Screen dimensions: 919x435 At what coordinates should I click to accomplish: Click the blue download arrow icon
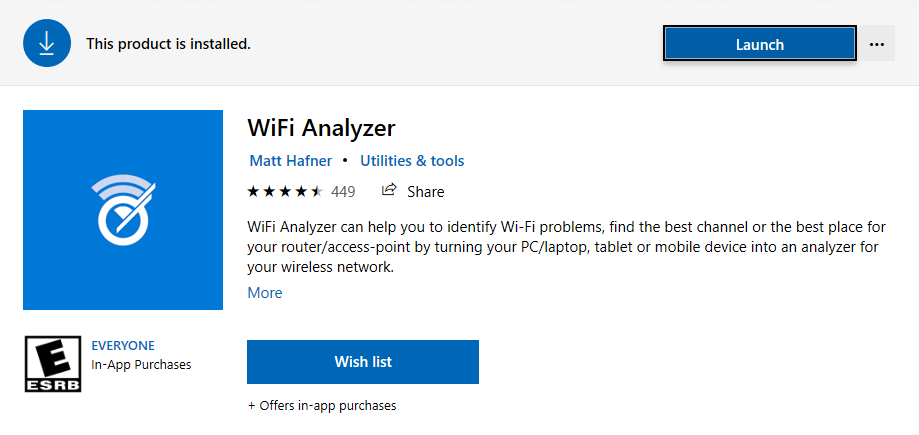(x=47, y=43)
